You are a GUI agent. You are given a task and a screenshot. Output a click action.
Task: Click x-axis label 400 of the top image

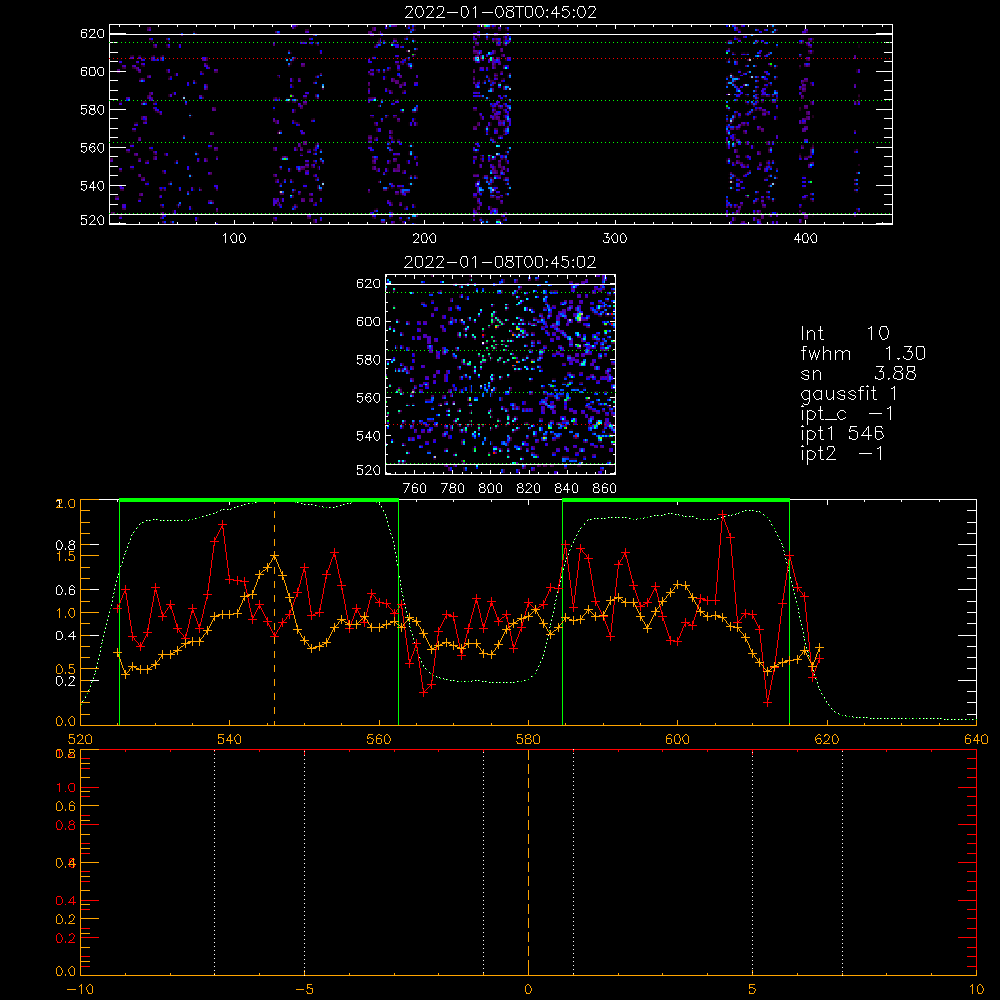click(x=805, y=239)
